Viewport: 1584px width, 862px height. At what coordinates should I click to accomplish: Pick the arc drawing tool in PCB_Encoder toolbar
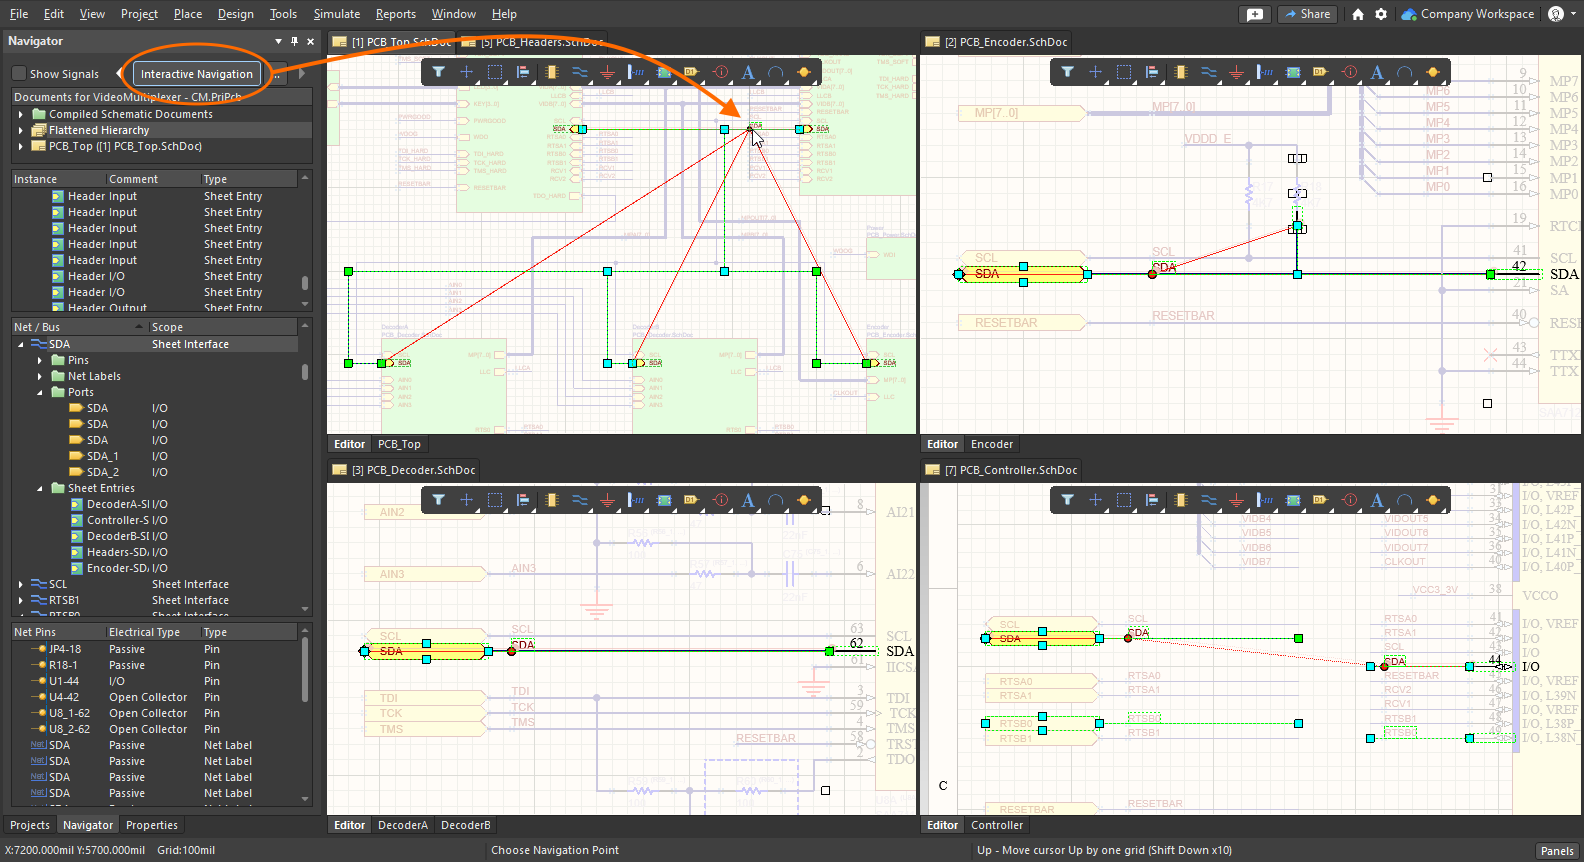(1405, 72)
